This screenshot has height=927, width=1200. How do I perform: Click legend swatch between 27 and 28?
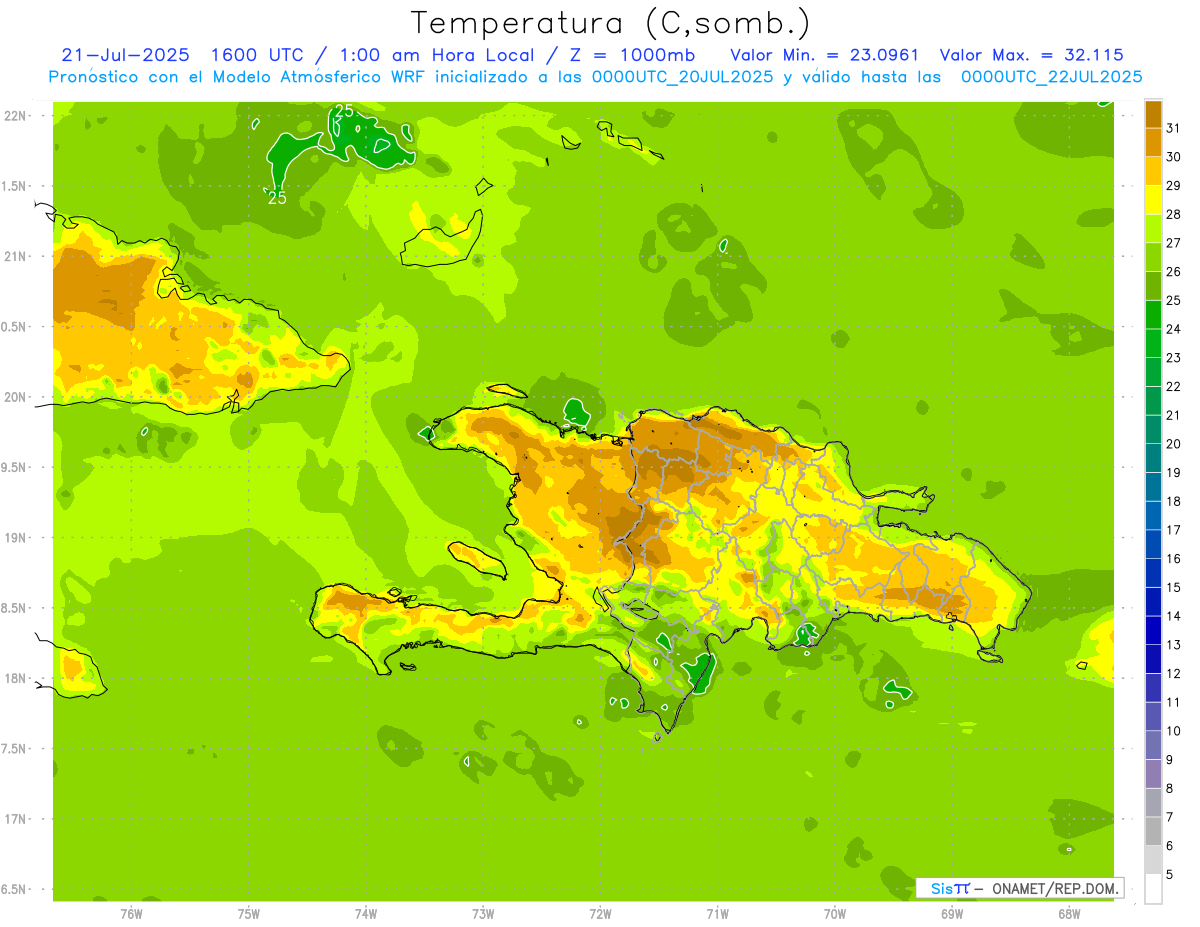coord(1153,229)
